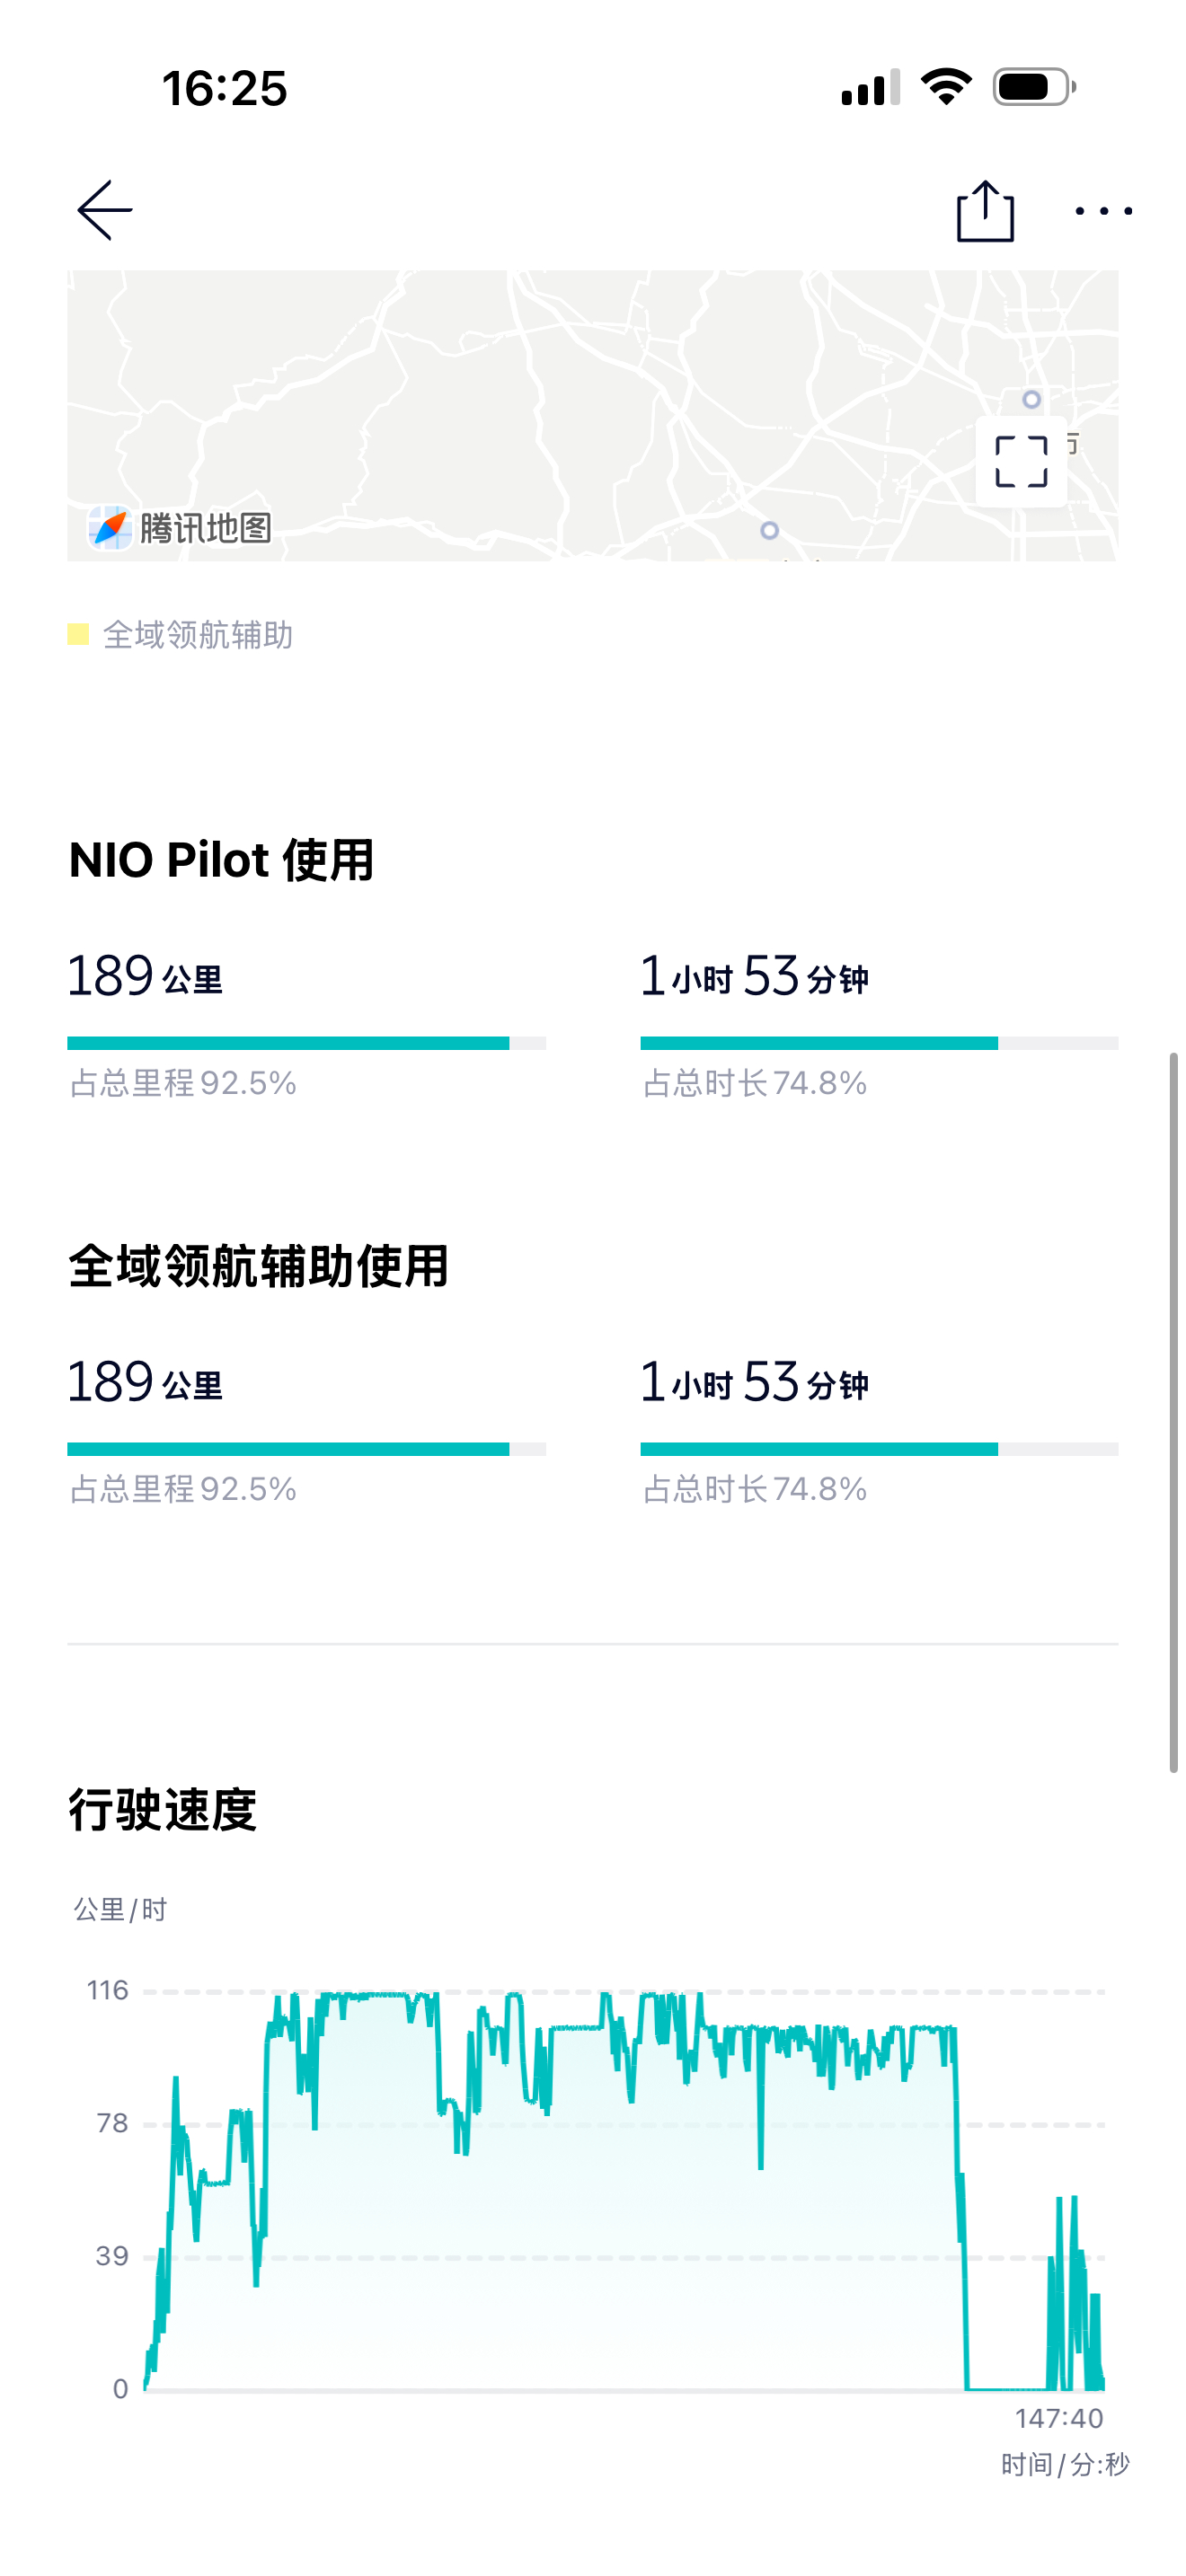Tap the 147:40 time axis label

1059,2418
